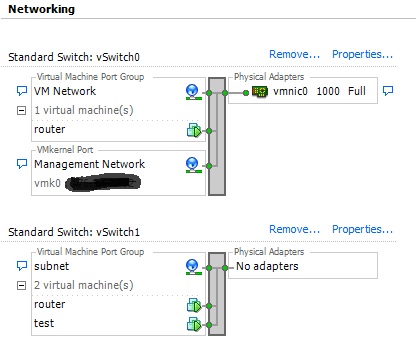Select the test virtual machine entry
Screen dimensions: 416x361
pos(44,323)
